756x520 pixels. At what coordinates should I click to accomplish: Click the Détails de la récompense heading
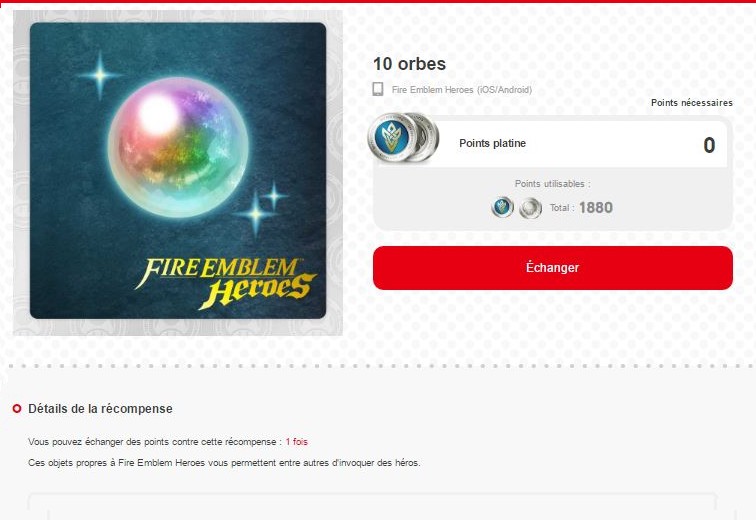(x=100, y=409)
